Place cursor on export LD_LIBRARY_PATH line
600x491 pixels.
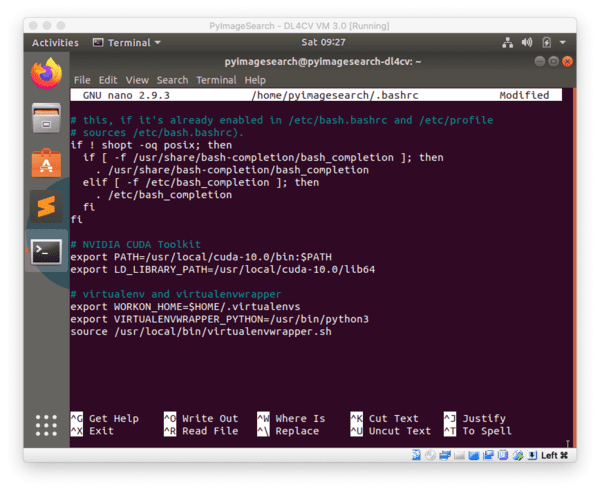[x=223, y=269]
